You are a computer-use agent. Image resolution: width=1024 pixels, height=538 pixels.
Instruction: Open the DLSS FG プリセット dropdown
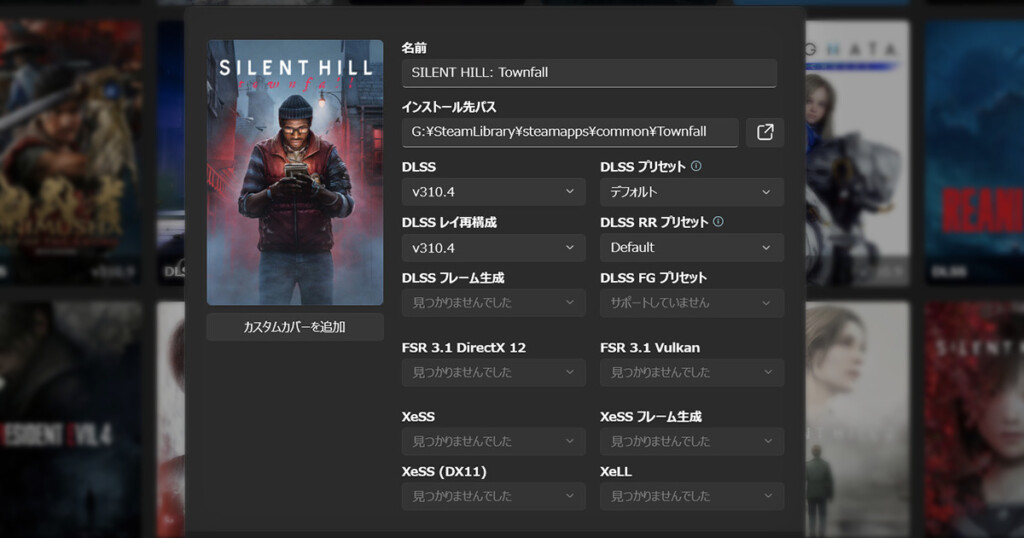tap(692, 303)
